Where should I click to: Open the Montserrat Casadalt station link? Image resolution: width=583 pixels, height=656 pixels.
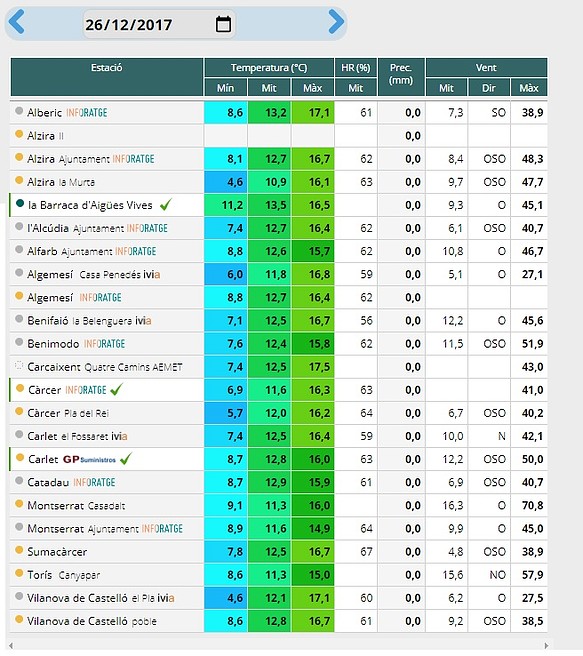click(76, 505)
